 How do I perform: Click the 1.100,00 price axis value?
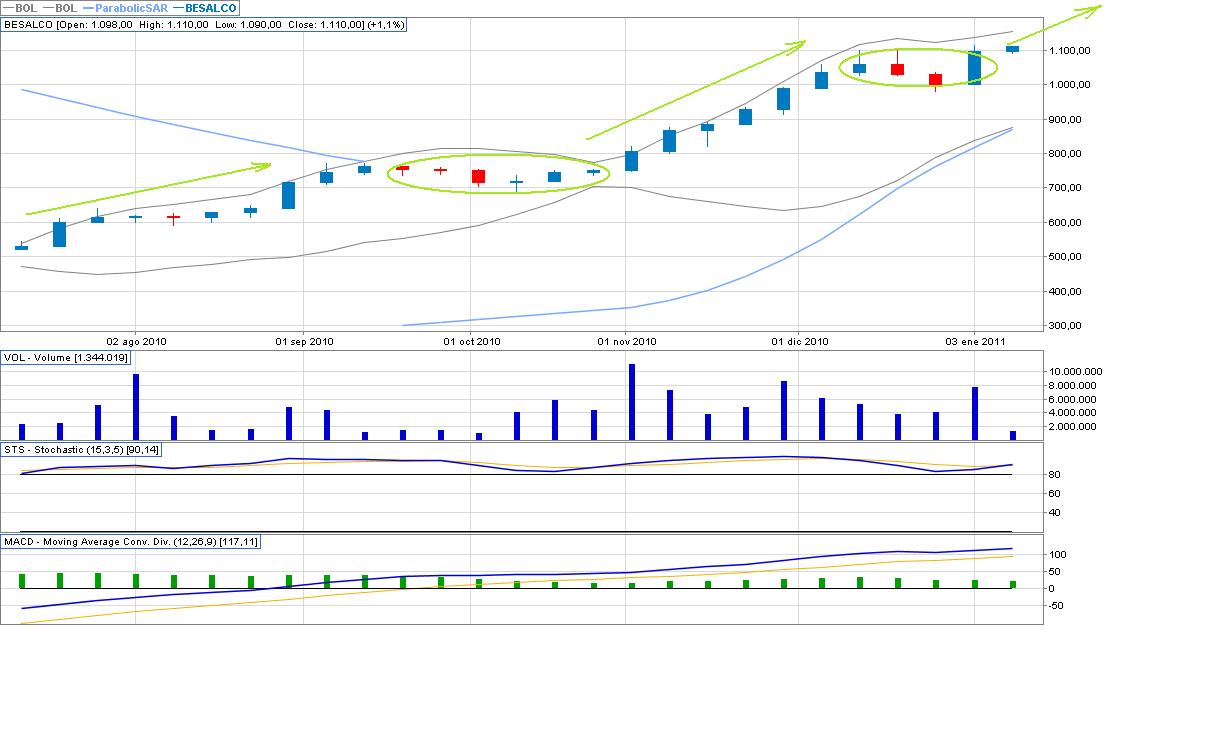click(x=1071, y=50)
